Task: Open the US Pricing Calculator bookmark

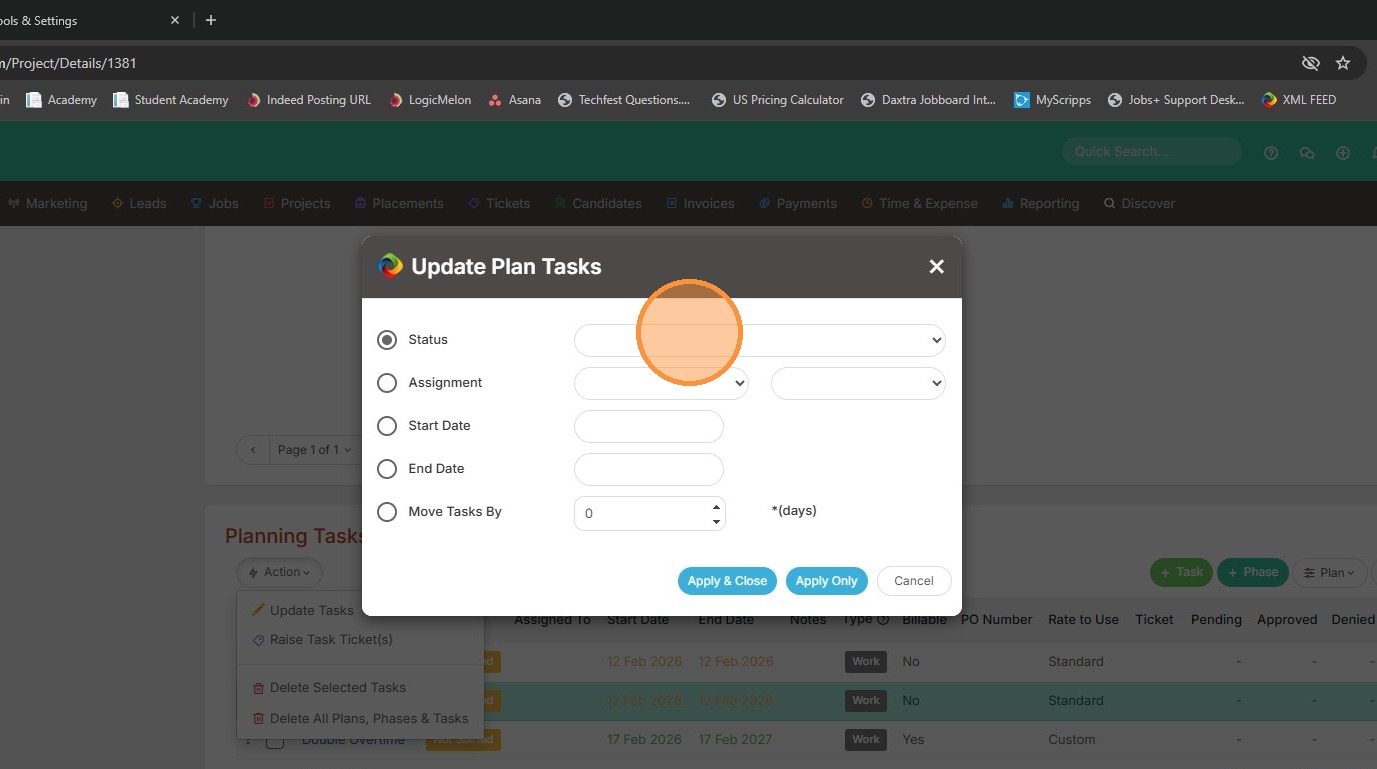Action: (777, 100)
